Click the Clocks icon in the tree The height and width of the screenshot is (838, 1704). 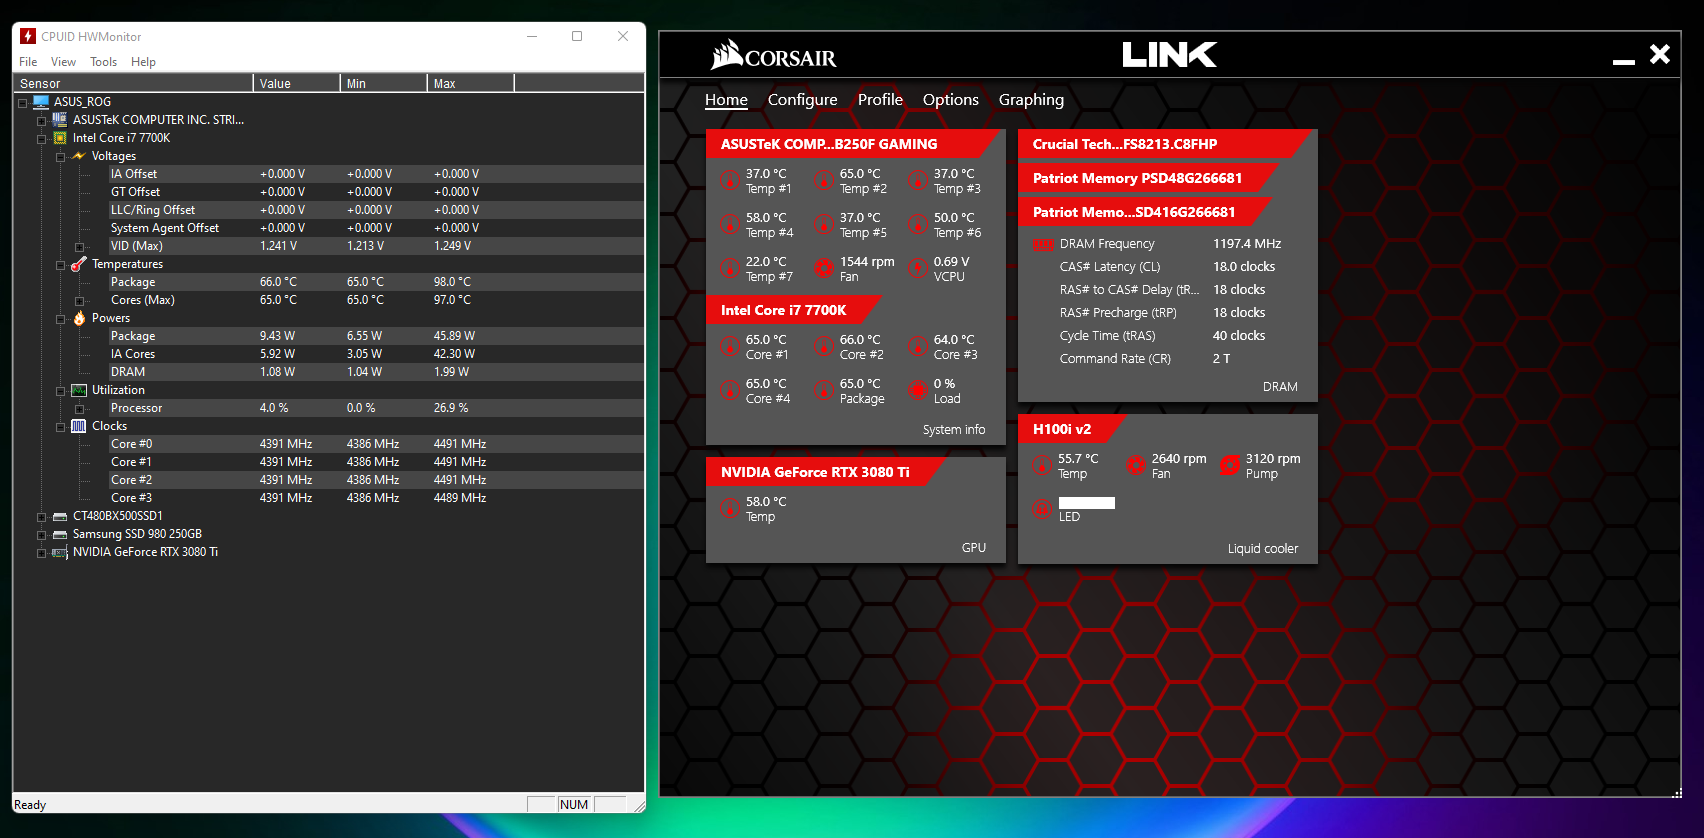click(x=79, y=426)
